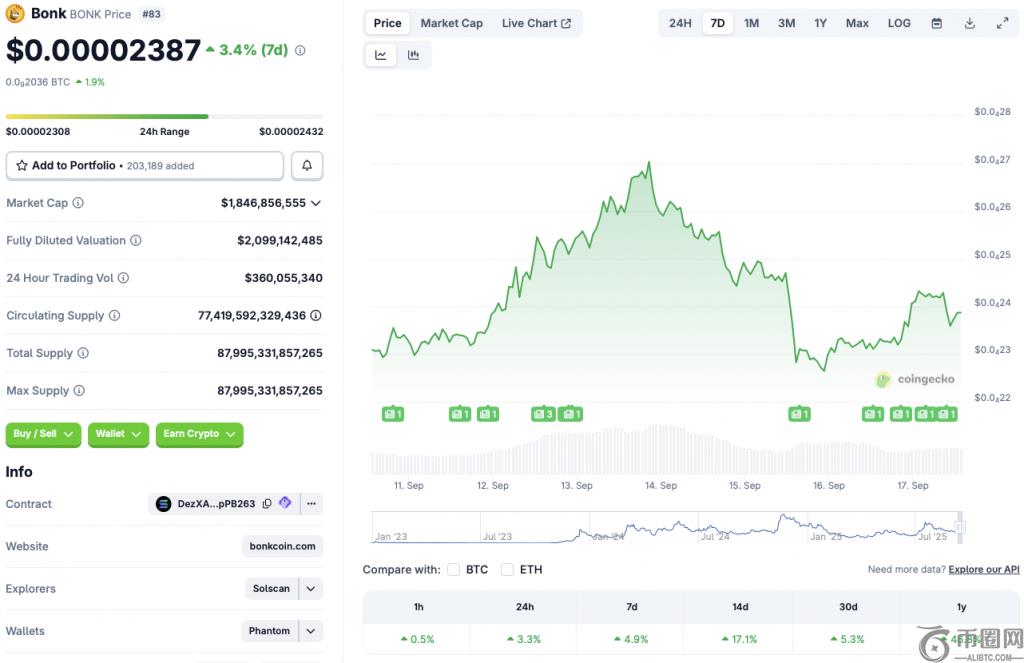Screen dimensions: 1024x663
Task: Expand the Solscan explorers dropdown
Action: (311, 589)
